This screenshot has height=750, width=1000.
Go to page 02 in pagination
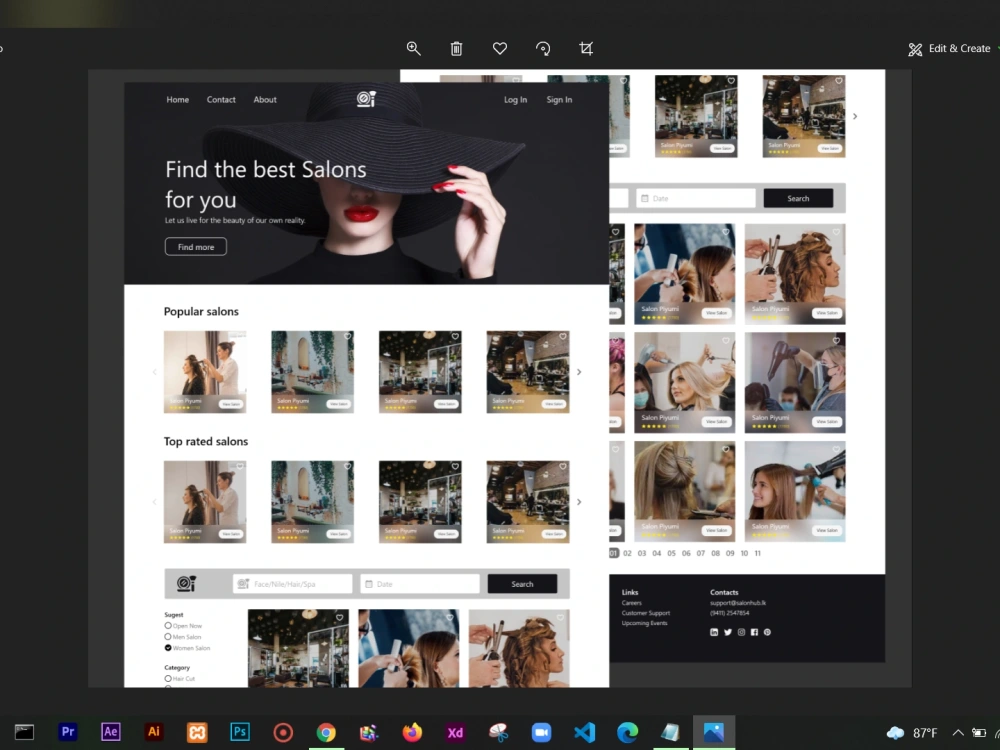coord(628,554)
